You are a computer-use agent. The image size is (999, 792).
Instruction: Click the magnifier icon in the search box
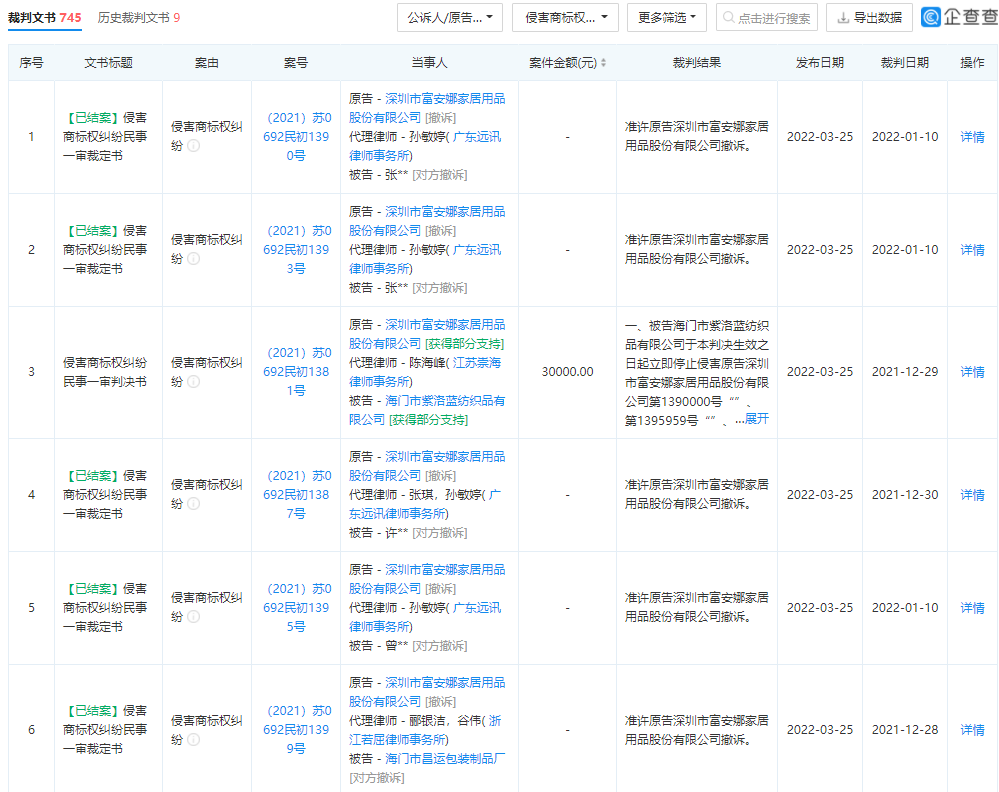click(x=728, y=18)
